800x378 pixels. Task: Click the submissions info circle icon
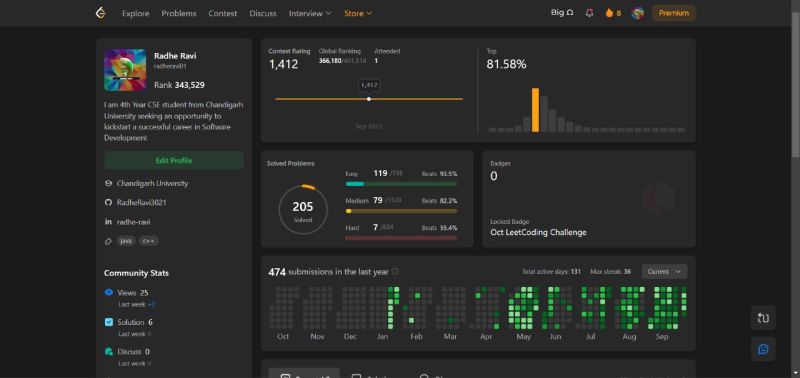point(395,272)
